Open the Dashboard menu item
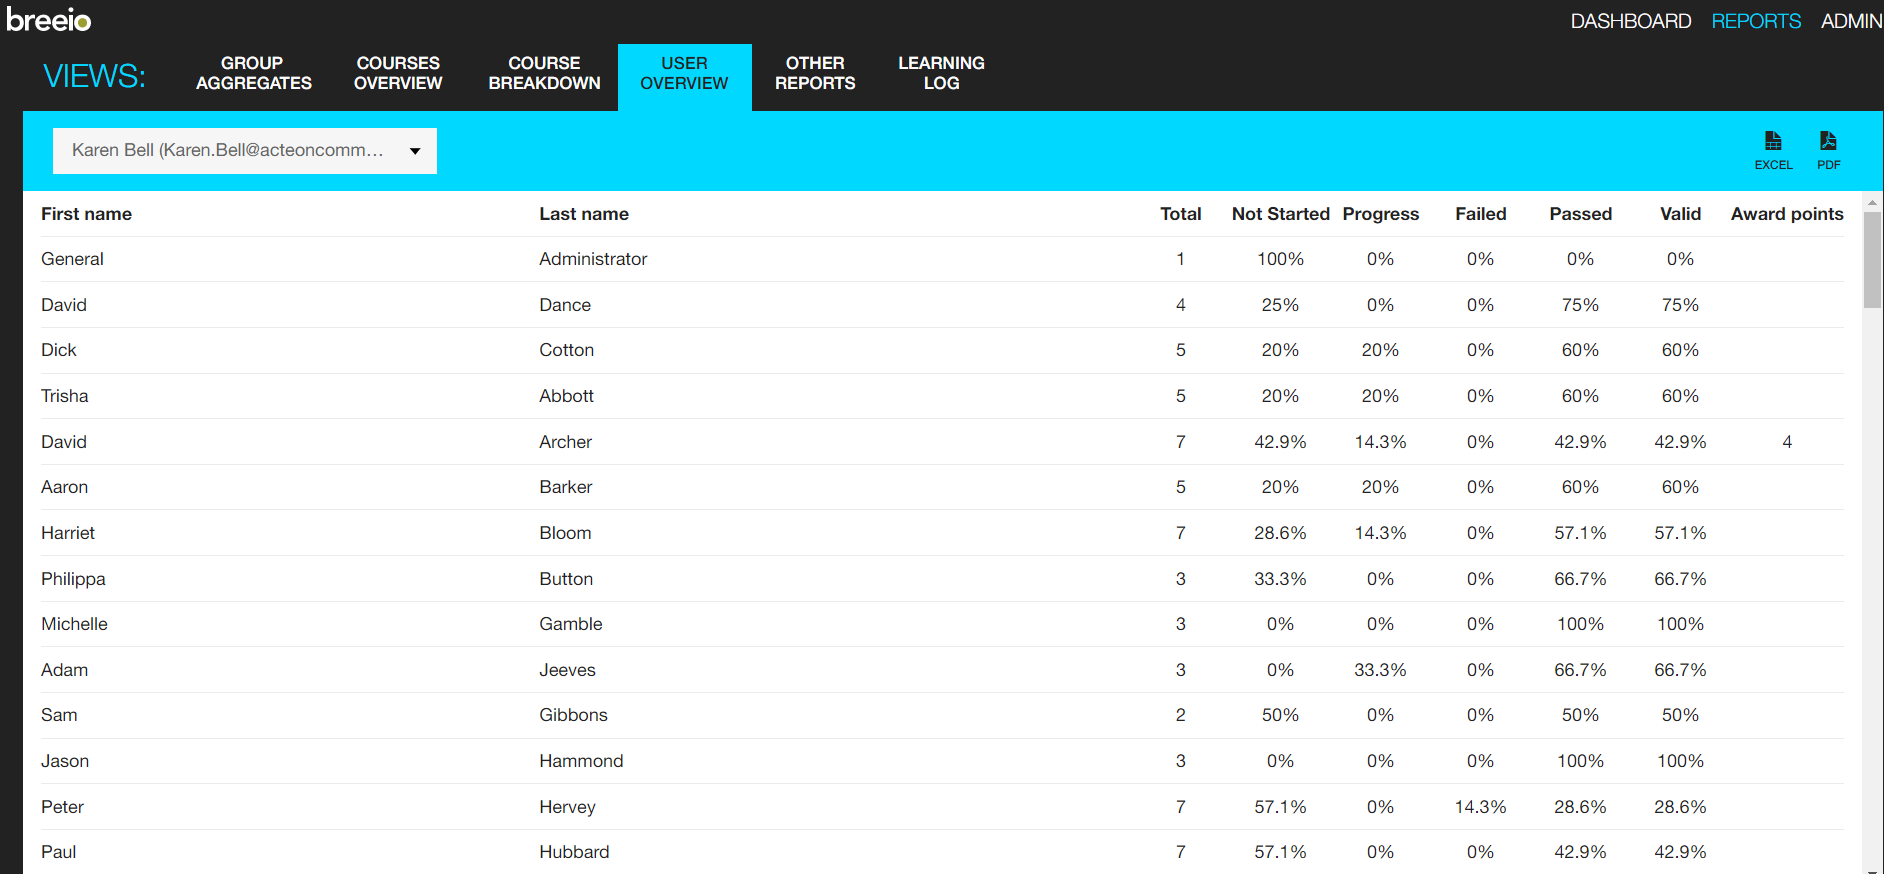The image size is (1884, 874). point(1630,21)
